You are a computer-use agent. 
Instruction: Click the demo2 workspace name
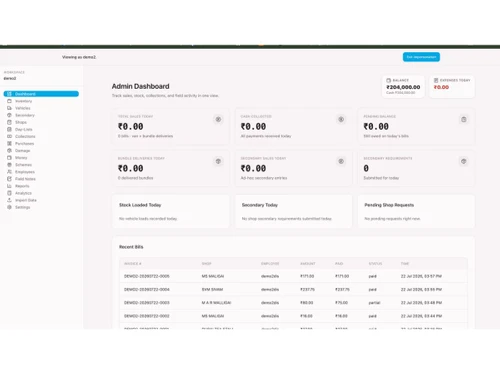tap(10, 78)
